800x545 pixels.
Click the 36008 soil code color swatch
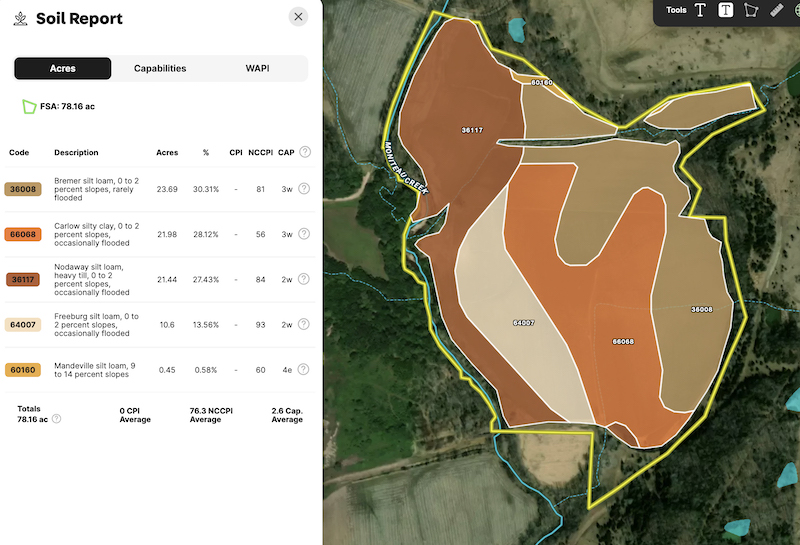click(x=23, y=189)
